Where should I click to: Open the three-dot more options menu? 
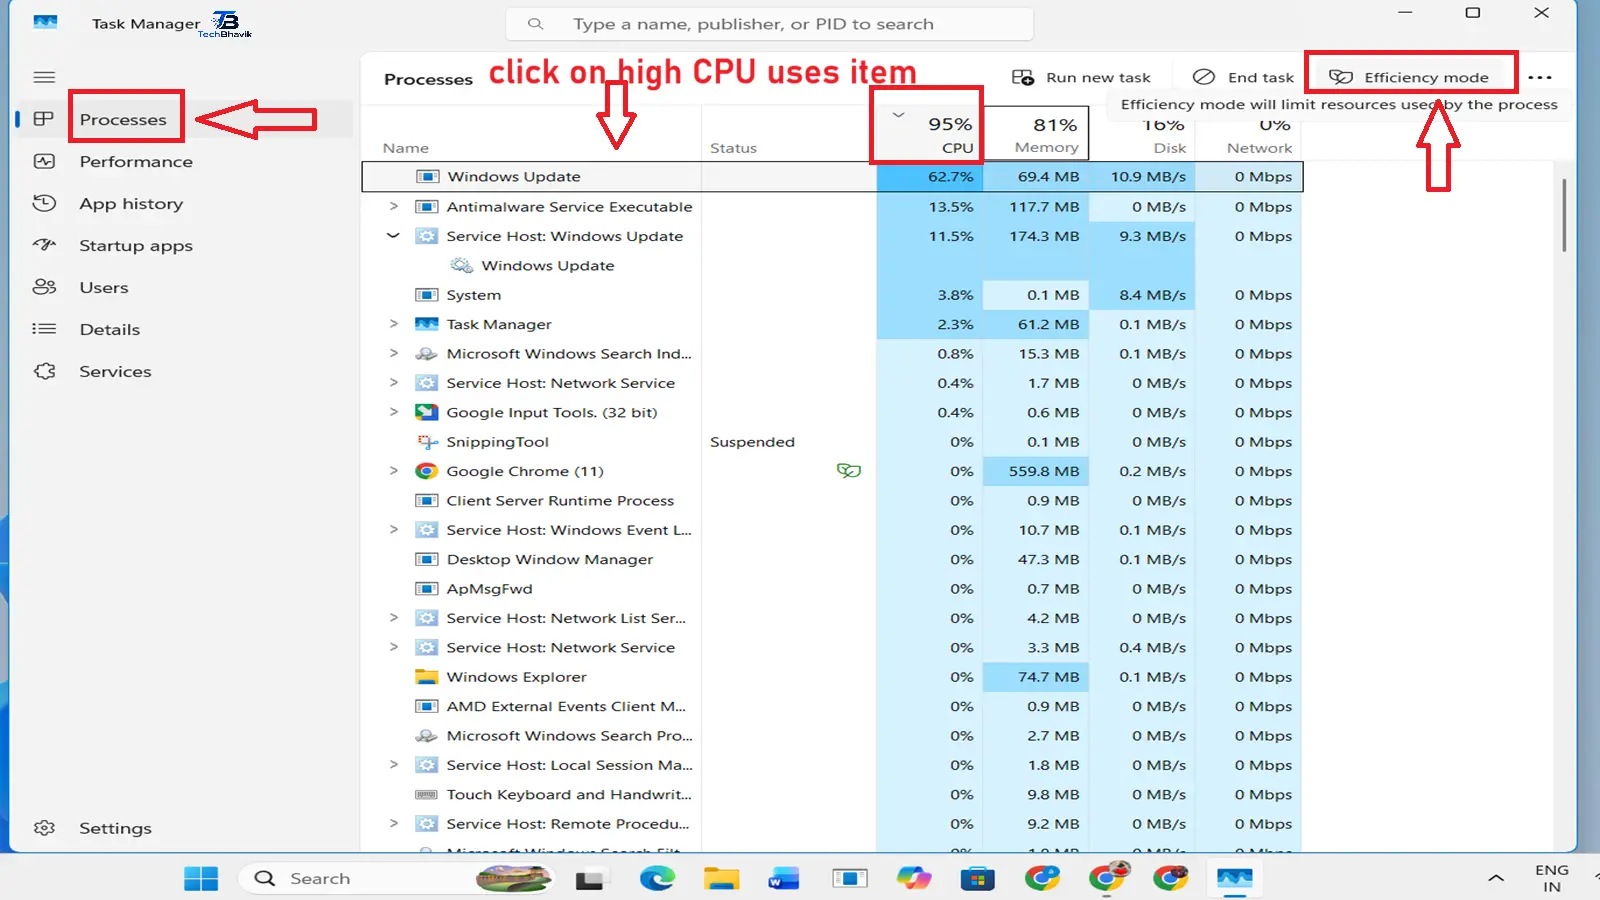click(1540, 77)
